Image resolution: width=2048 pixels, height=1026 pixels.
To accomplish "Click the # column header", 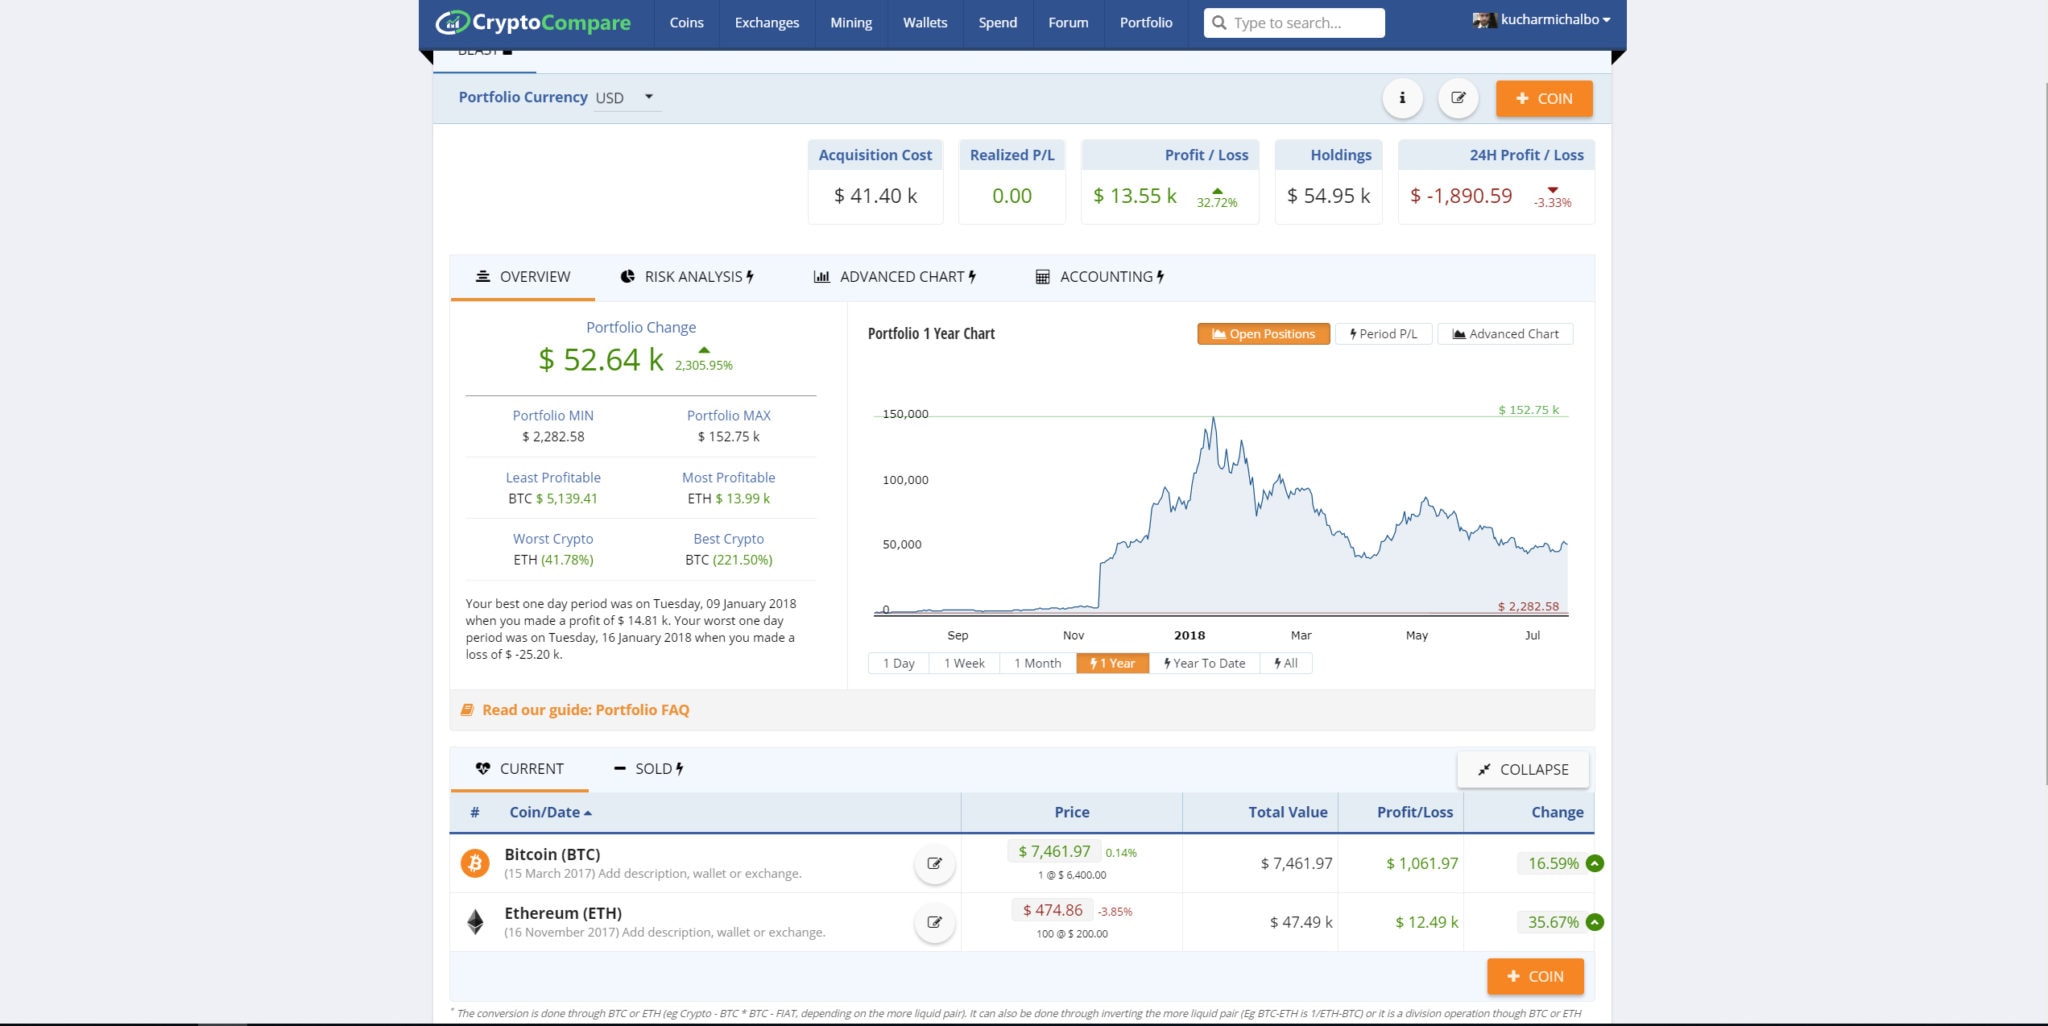I will coord(475,813).
